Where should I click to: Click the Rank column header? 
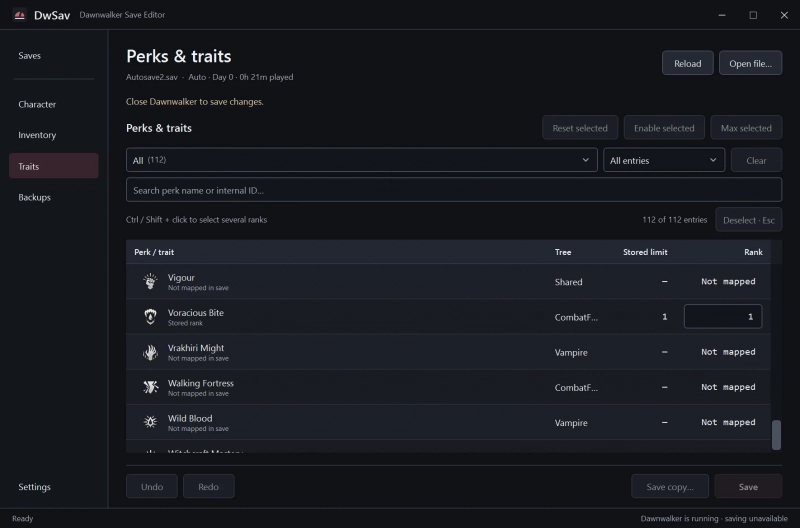[x=753, y=252]
